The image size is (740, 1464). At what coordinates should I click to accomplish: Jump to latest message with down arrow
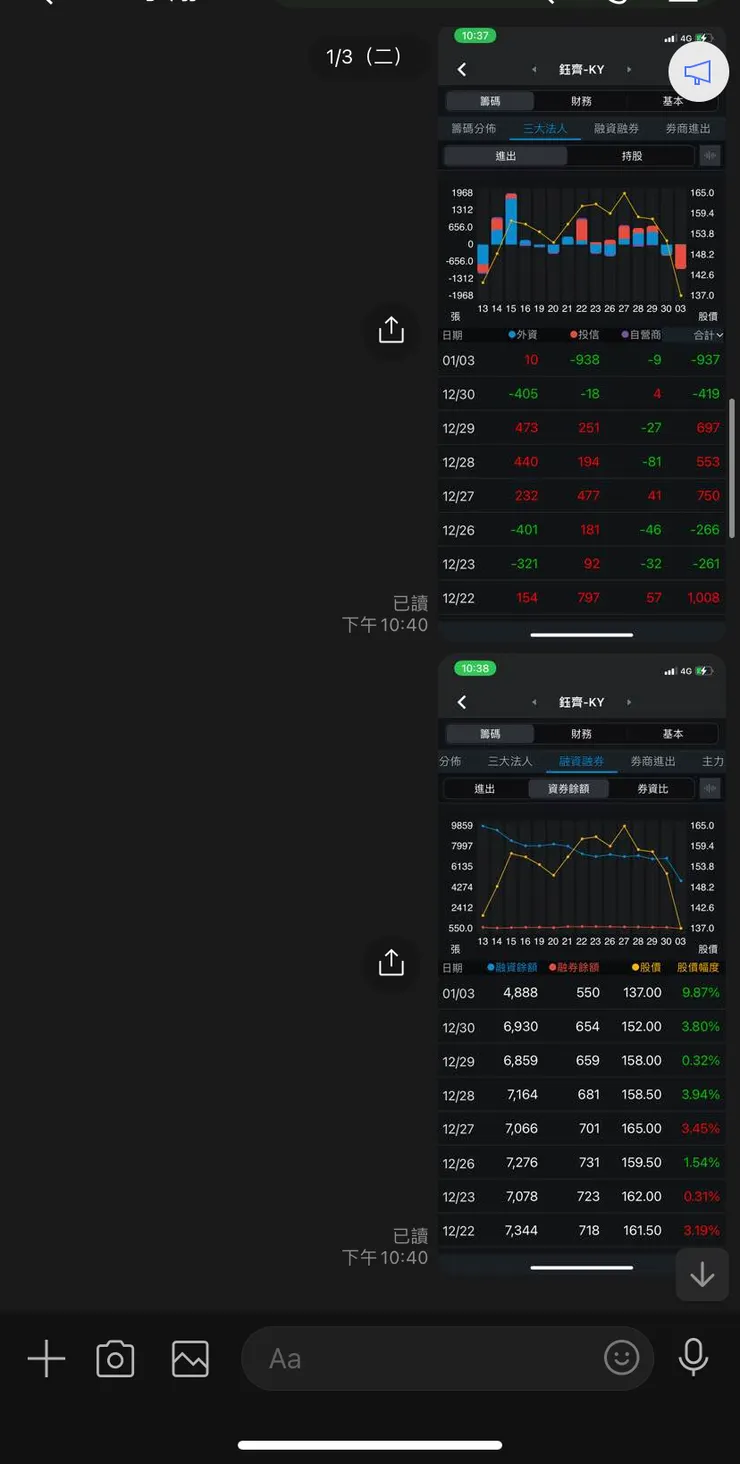click(x=702, y=1274)
